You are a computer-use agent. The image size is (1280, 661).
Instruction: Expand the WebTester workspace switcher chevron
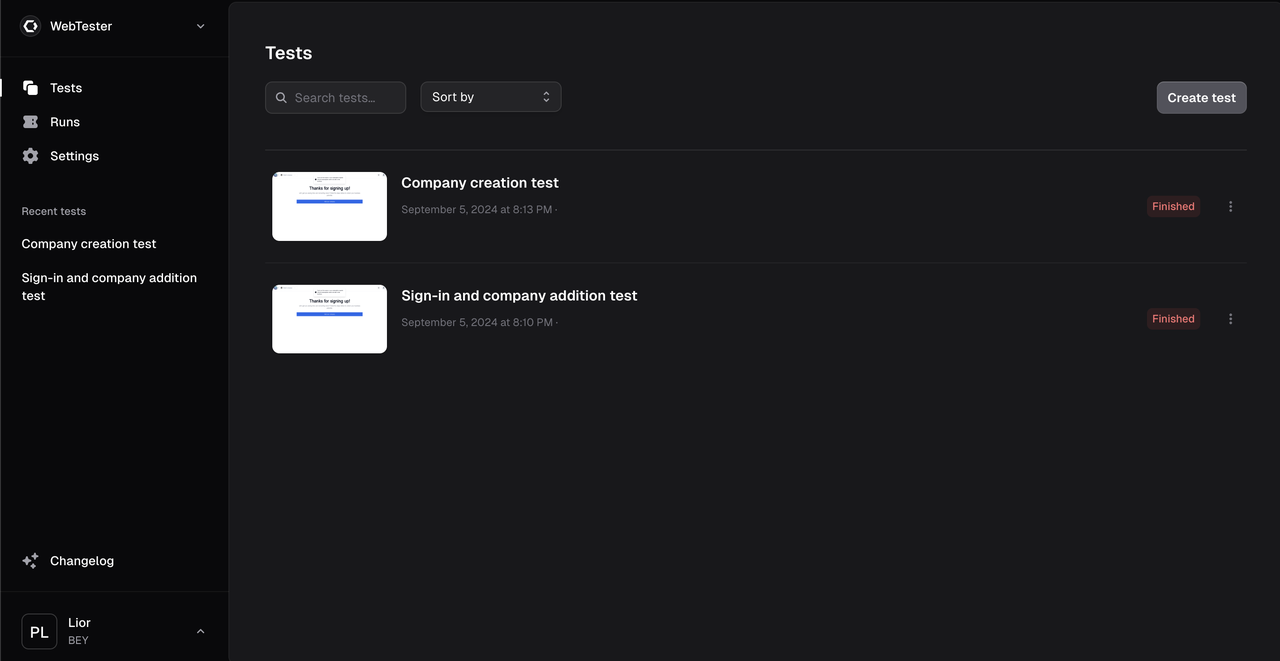tap(200, 26)
